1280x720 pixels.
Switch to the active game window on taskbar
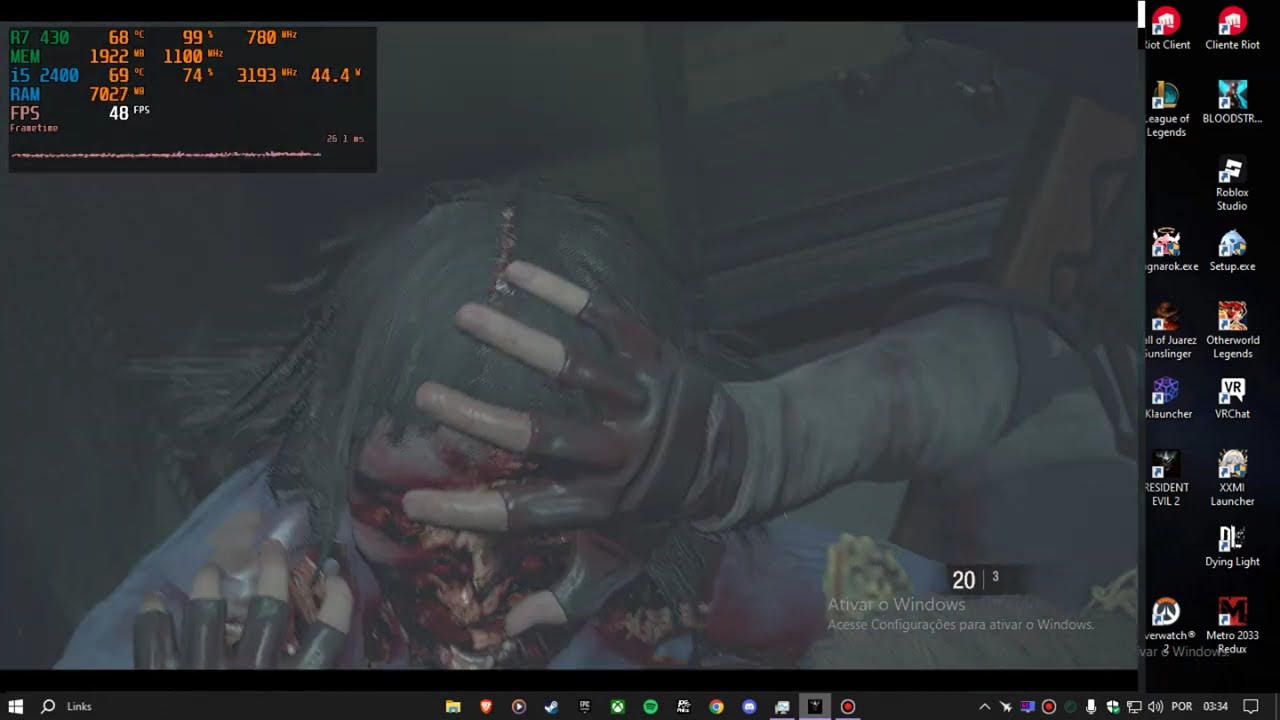click(x=815, y=706)
